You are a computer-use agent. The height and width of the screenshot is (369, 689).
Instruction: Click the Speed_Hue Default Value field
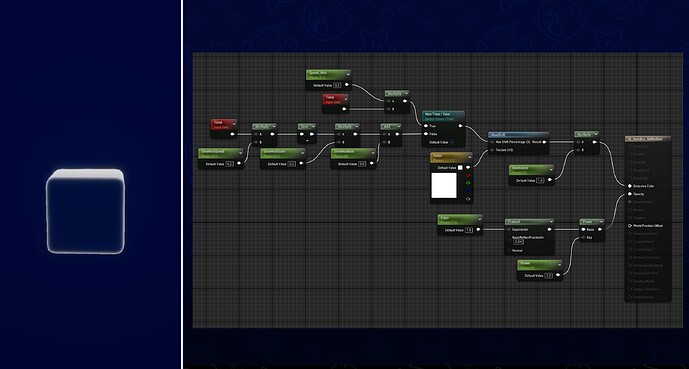click(x=337, y=85)
